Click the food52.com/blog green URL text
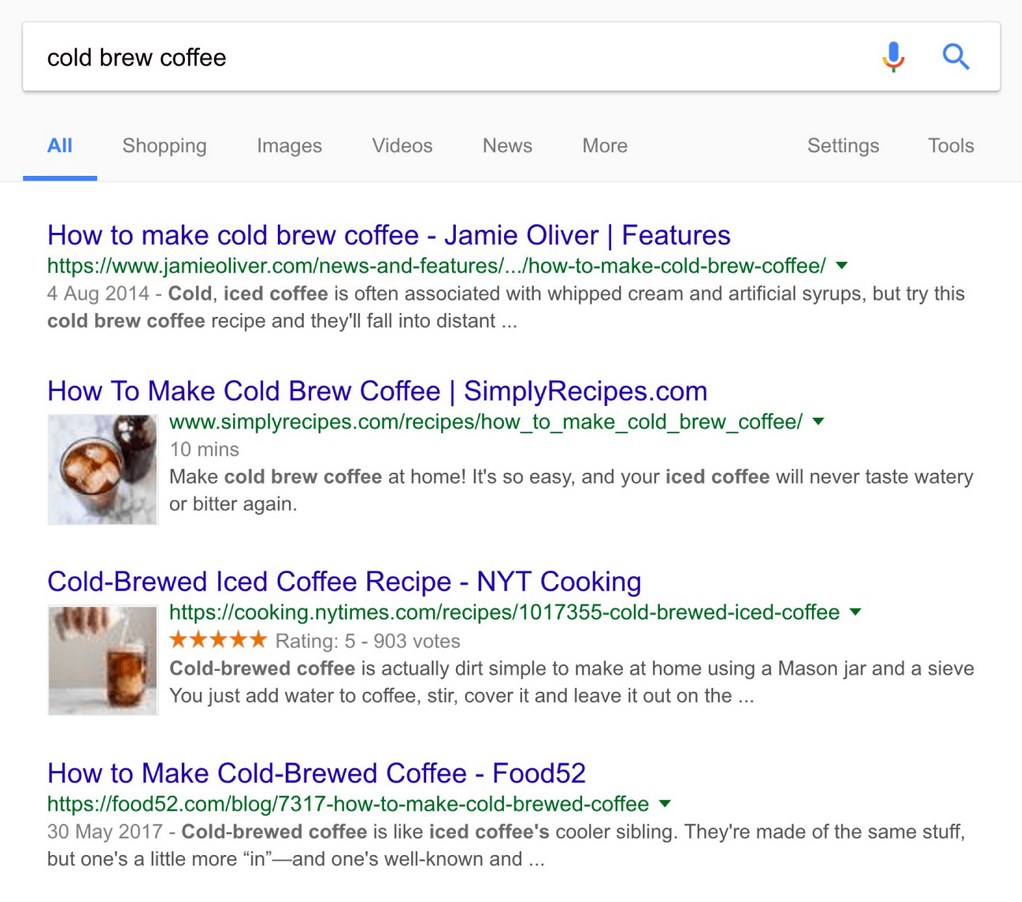This screenshot has width=1022, height=902. 348,804
